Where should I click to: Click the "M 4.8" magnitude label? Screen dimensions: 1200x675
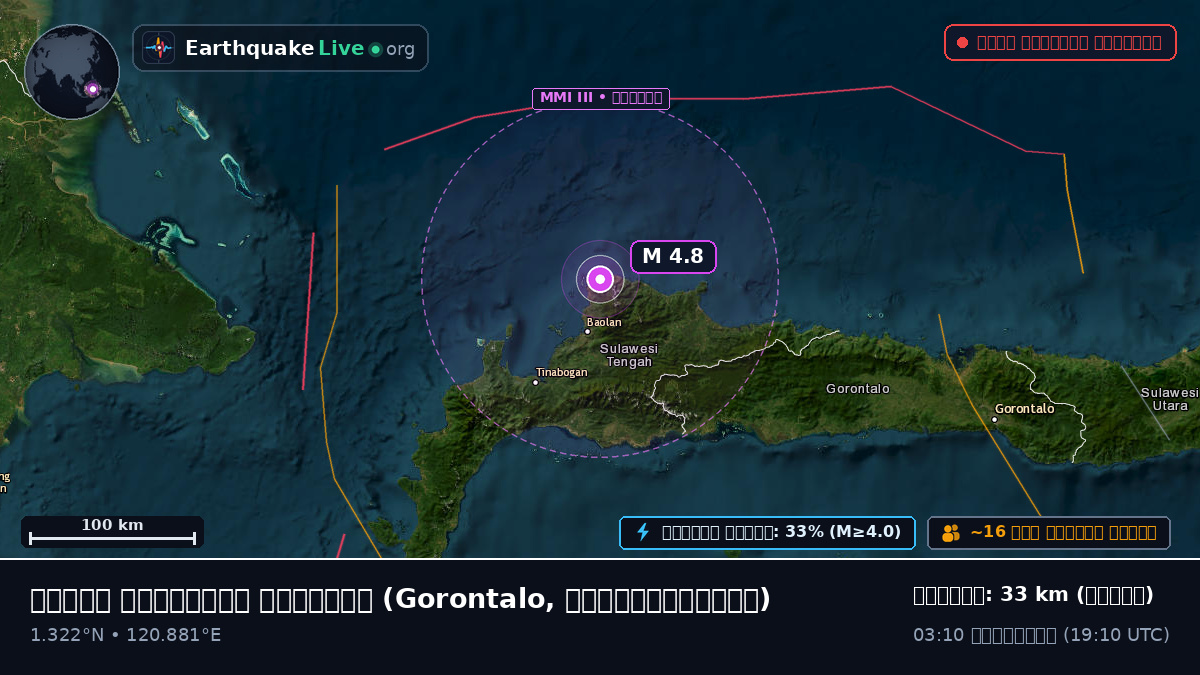[x=673, y=257]
